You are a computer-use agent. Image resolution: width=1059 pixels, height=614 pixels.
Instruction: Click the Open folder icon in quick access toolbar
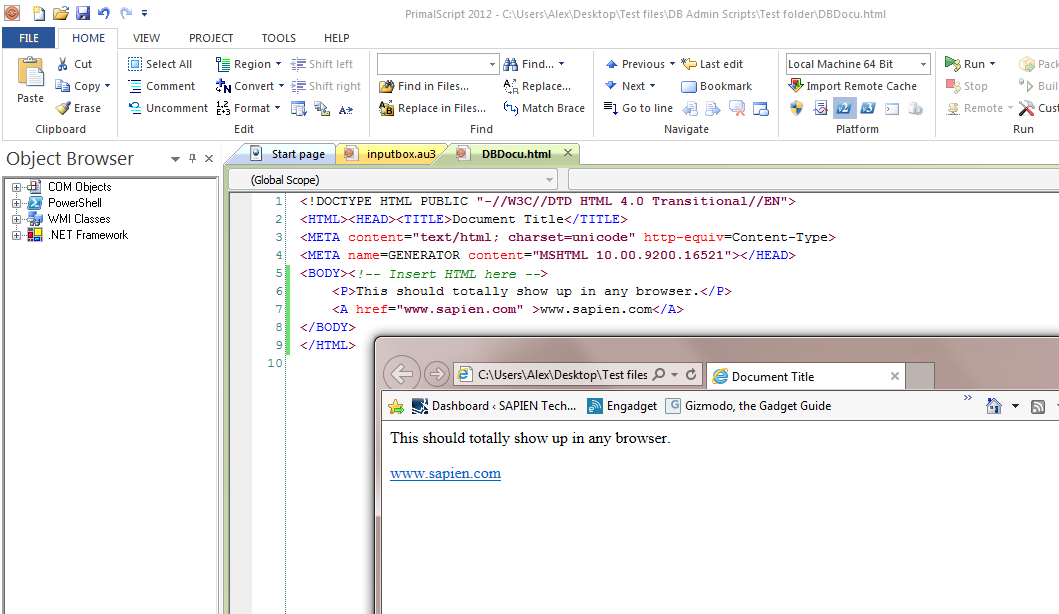tap(61, 13)
